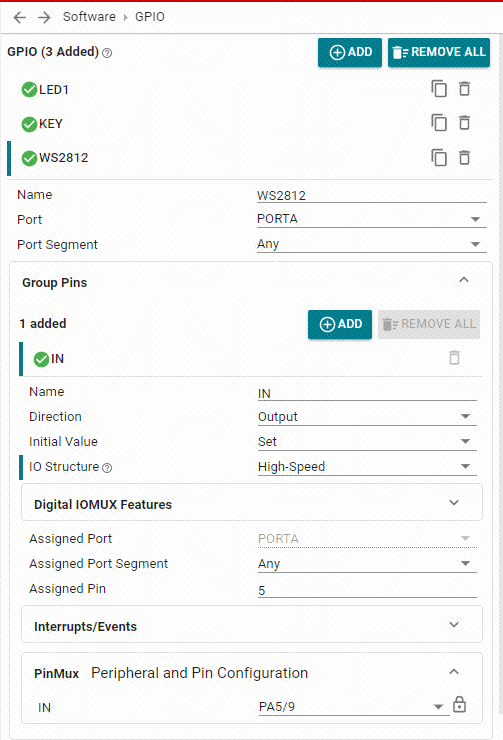Viewport: 503px width, 740px height.
Task: Collapse the Group Pins section
Action: click(x=463, y=280)
